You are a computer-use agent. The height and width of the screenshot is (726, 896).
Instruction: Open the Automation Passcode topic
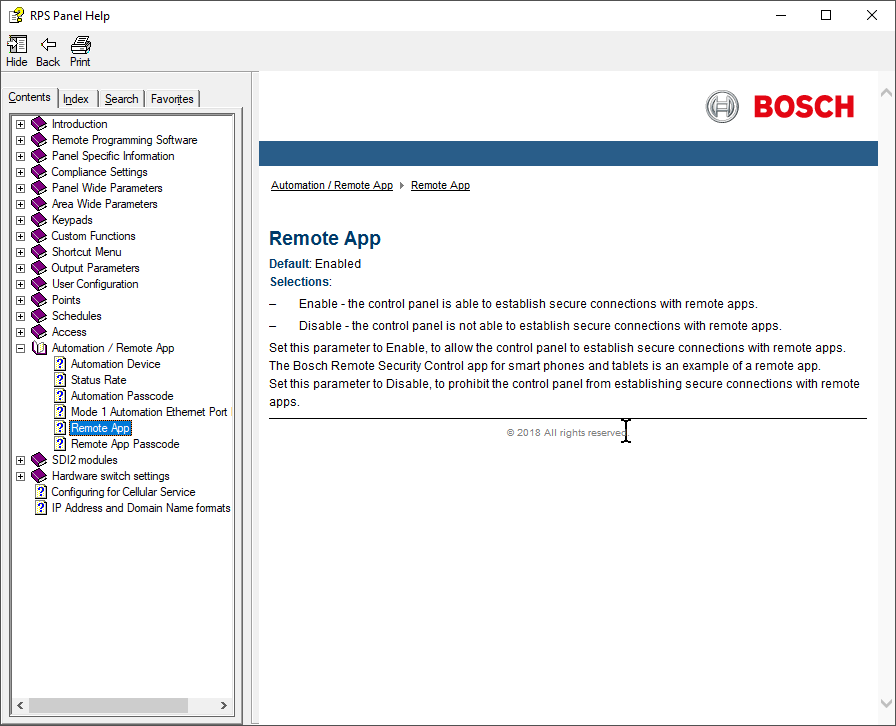[x=122, y=396]
